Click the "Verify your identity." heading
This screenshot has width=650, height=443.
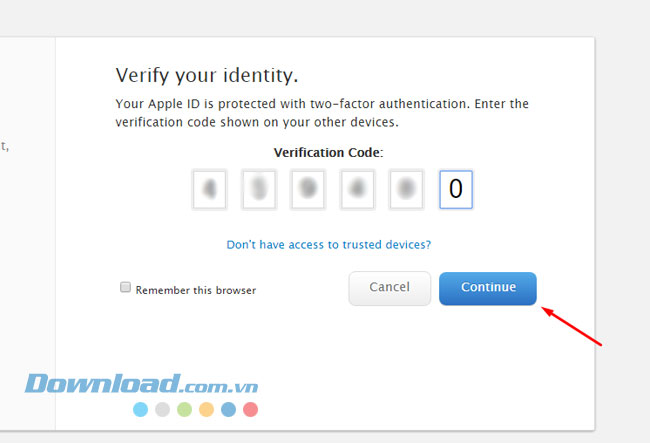(208, 75)
